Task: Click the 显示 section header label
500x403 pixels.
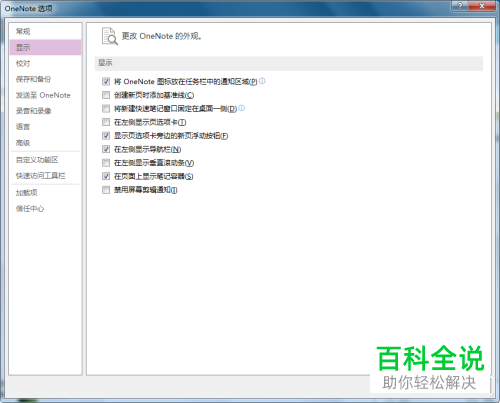Action: pos(105,63)
